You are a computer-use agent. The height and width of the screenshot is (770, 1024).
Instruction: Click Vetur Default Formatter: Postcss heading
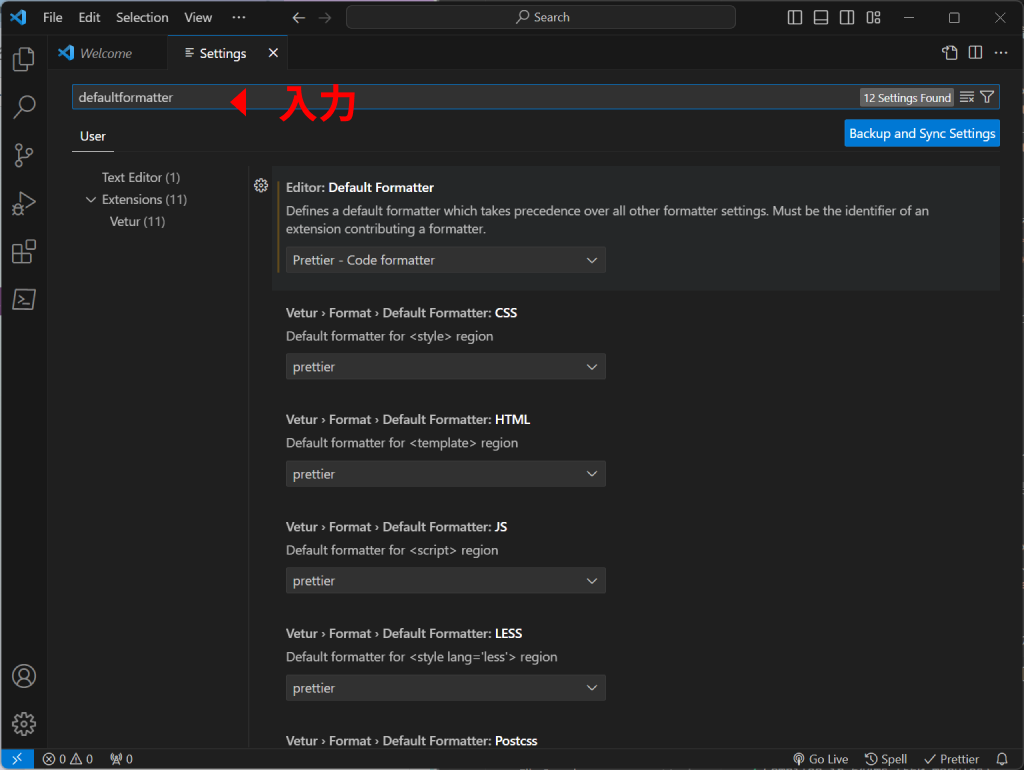coord(411,741)
